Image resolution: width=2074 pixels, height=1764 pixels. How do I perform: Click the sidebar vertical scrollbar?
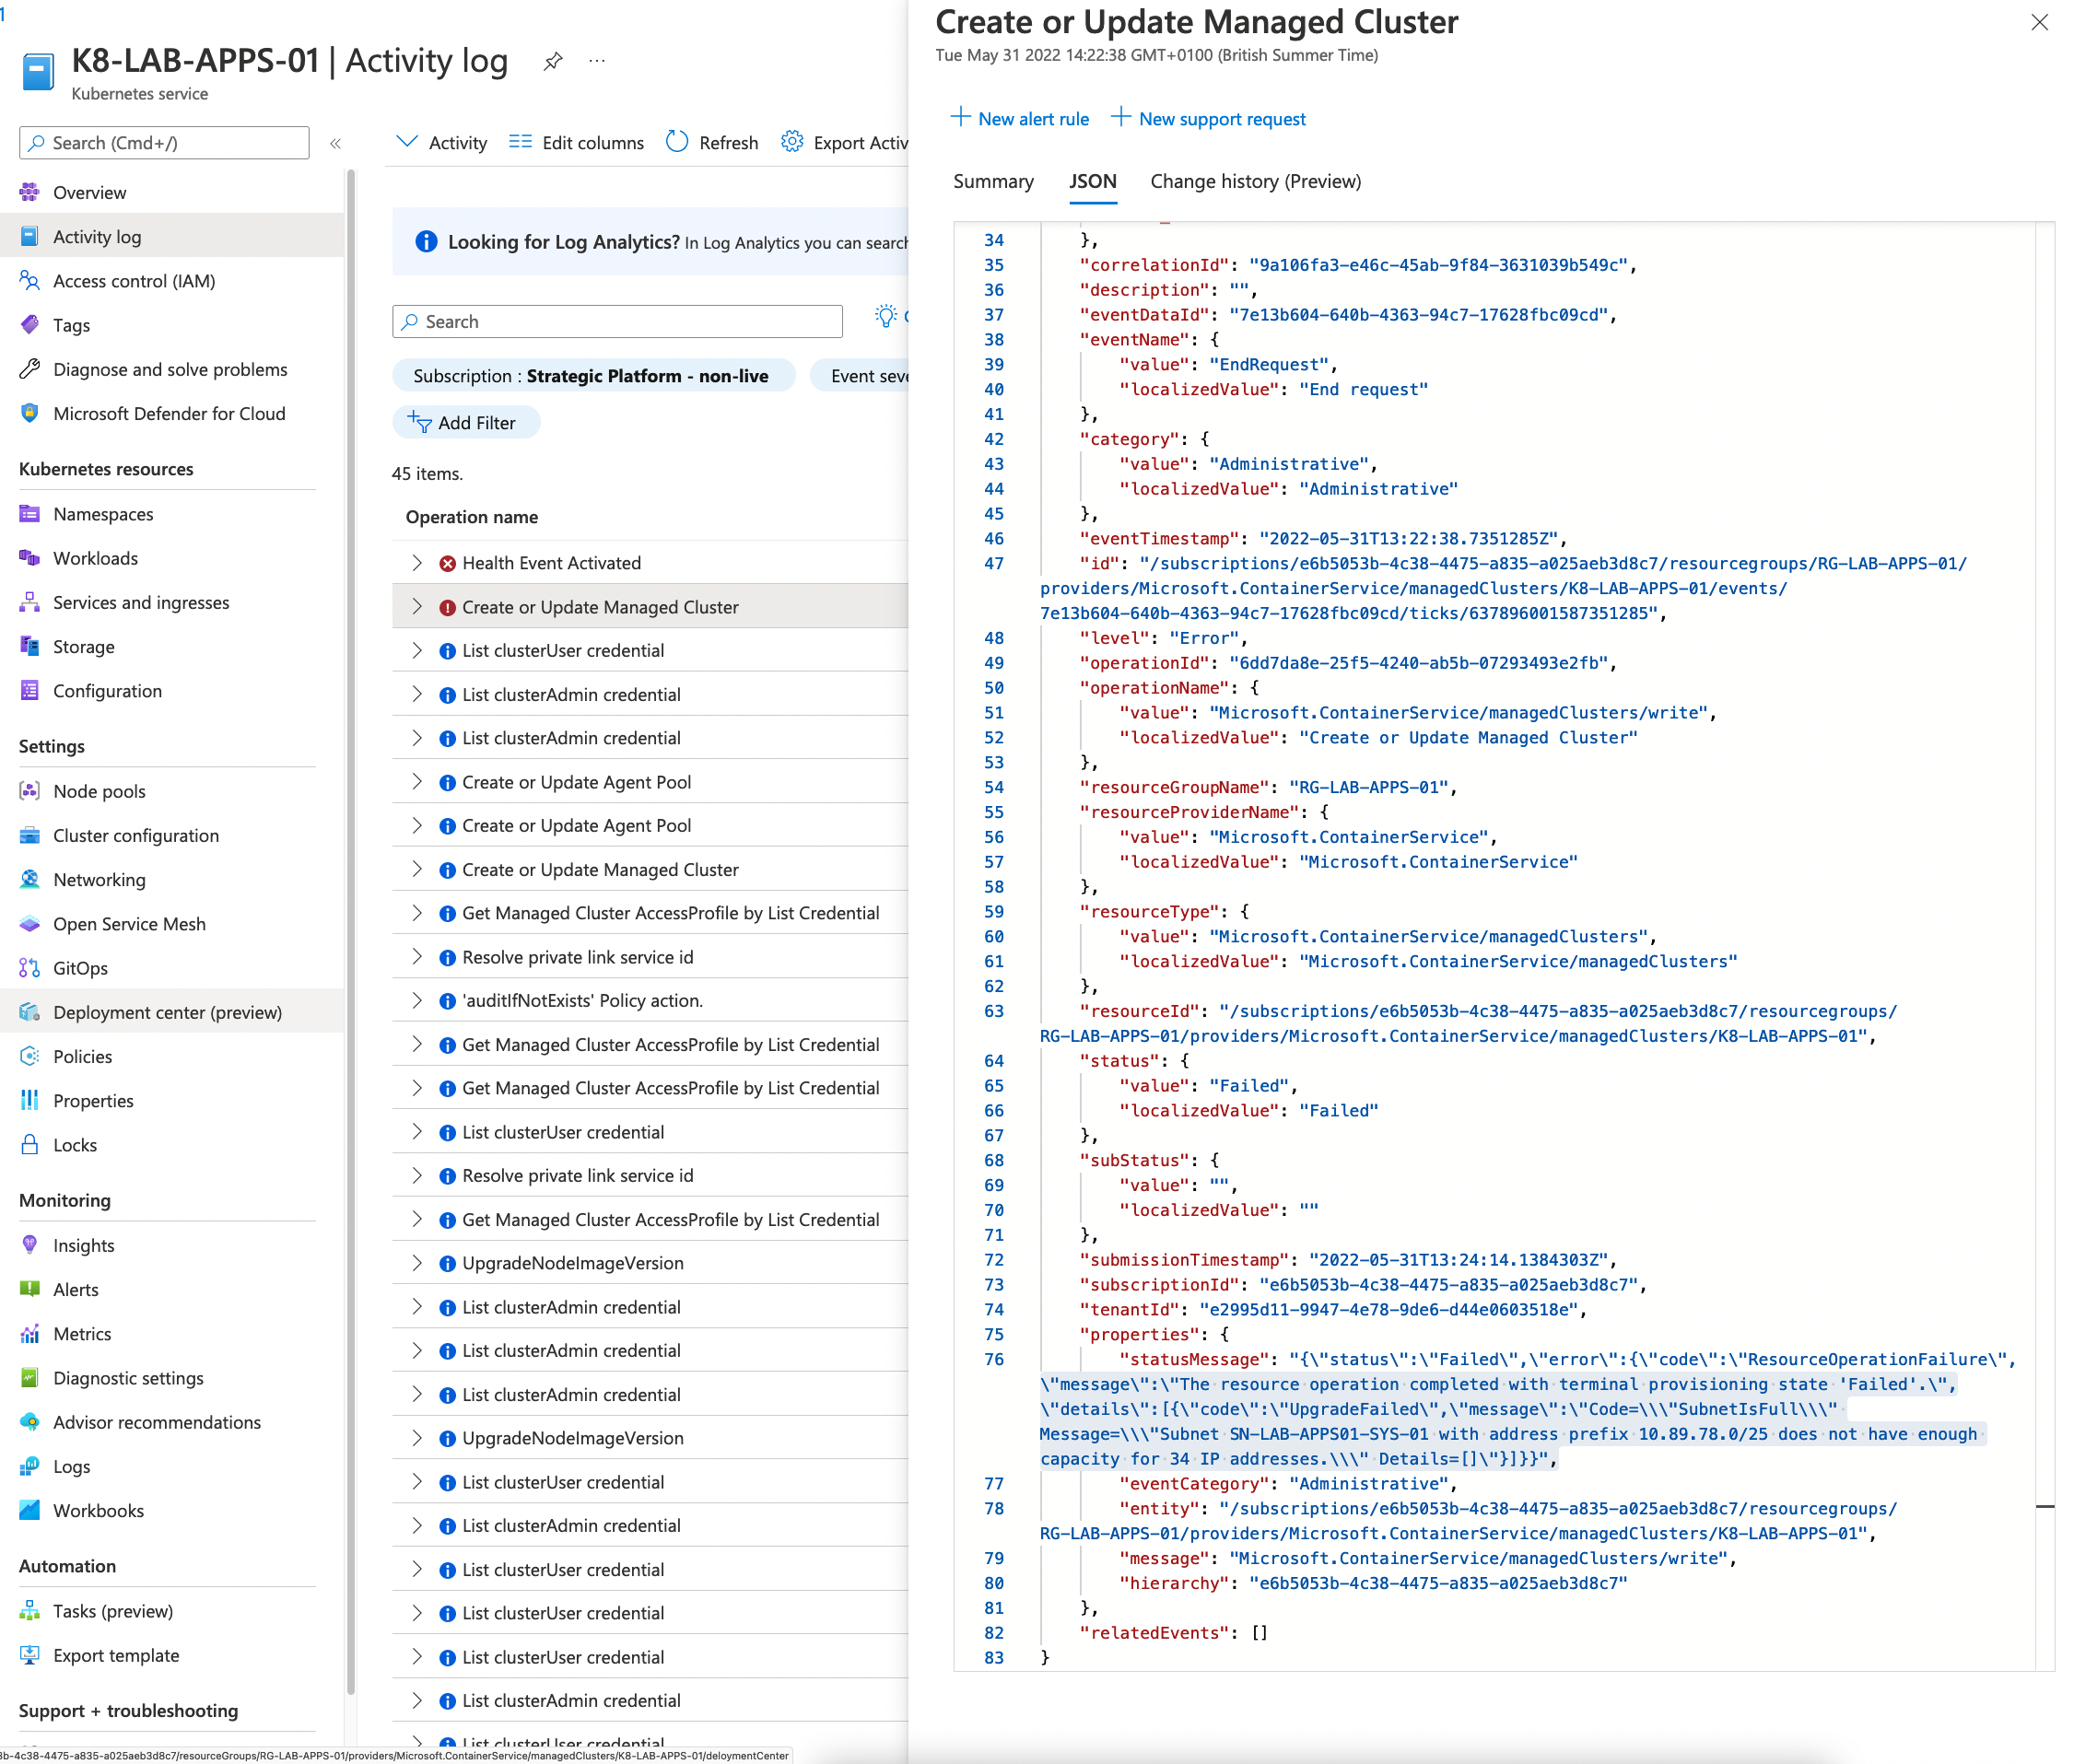point(351,930)
